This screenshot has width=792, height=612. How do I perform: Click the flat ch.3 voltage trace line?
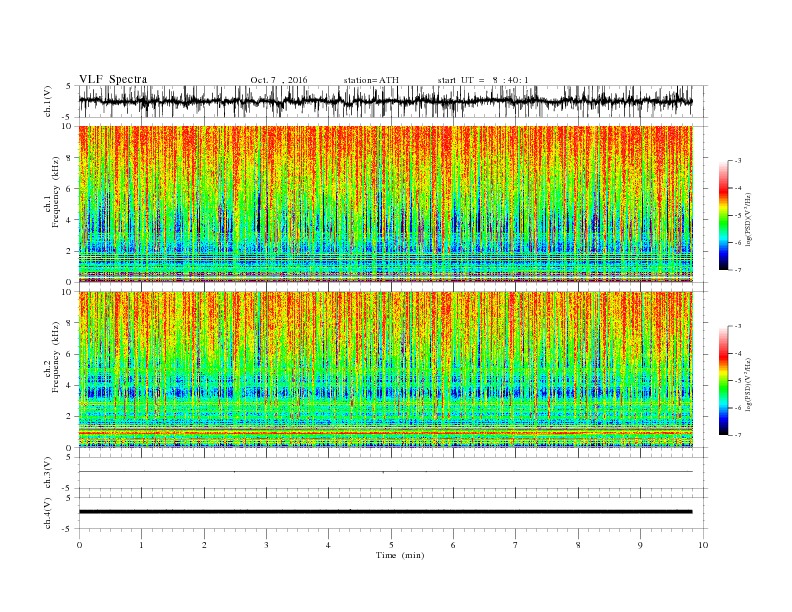click(x=385, y=472)
